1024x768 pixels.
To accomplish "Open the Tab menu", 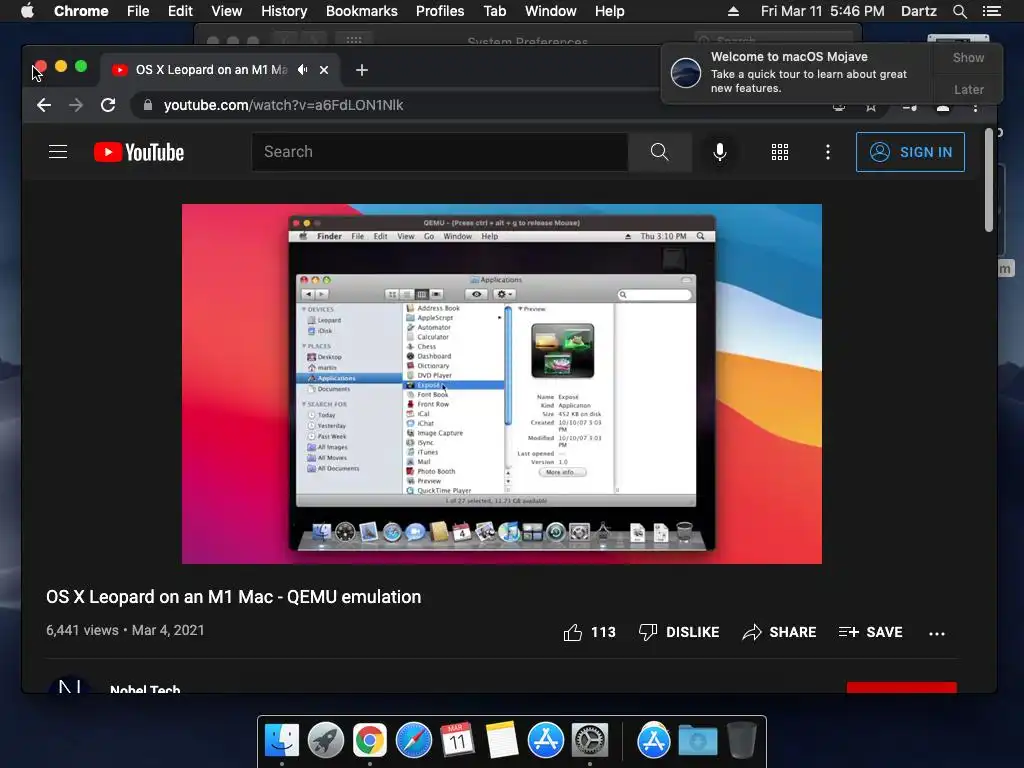I will click(494, 11).
